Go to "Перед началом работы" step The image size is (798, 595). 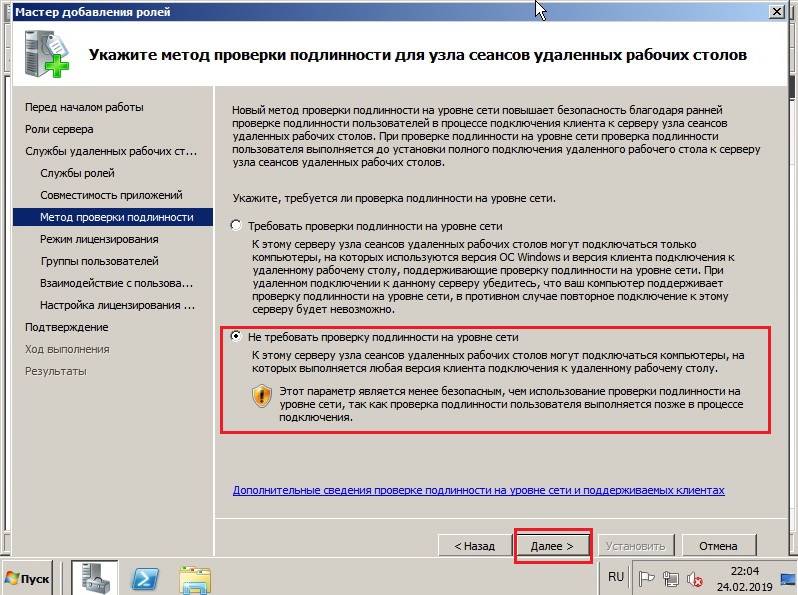tap(84, 107)
